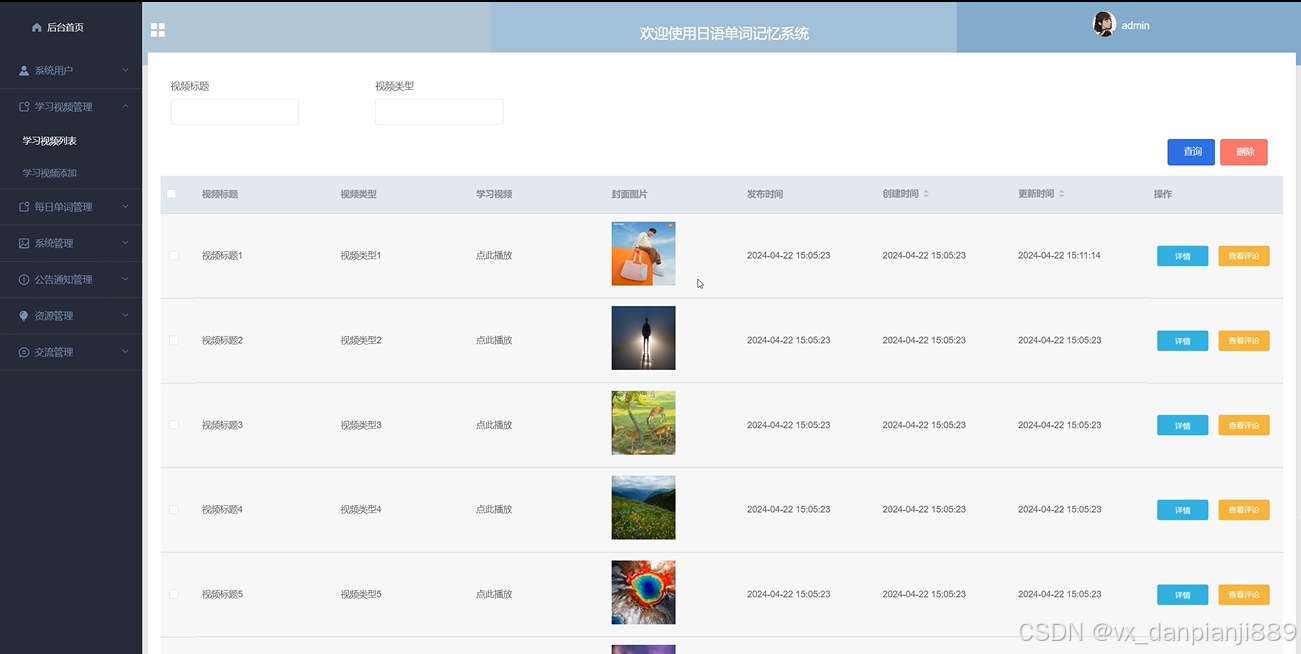Expand the 公告通知管理 menu chevron

pos(125,280)
